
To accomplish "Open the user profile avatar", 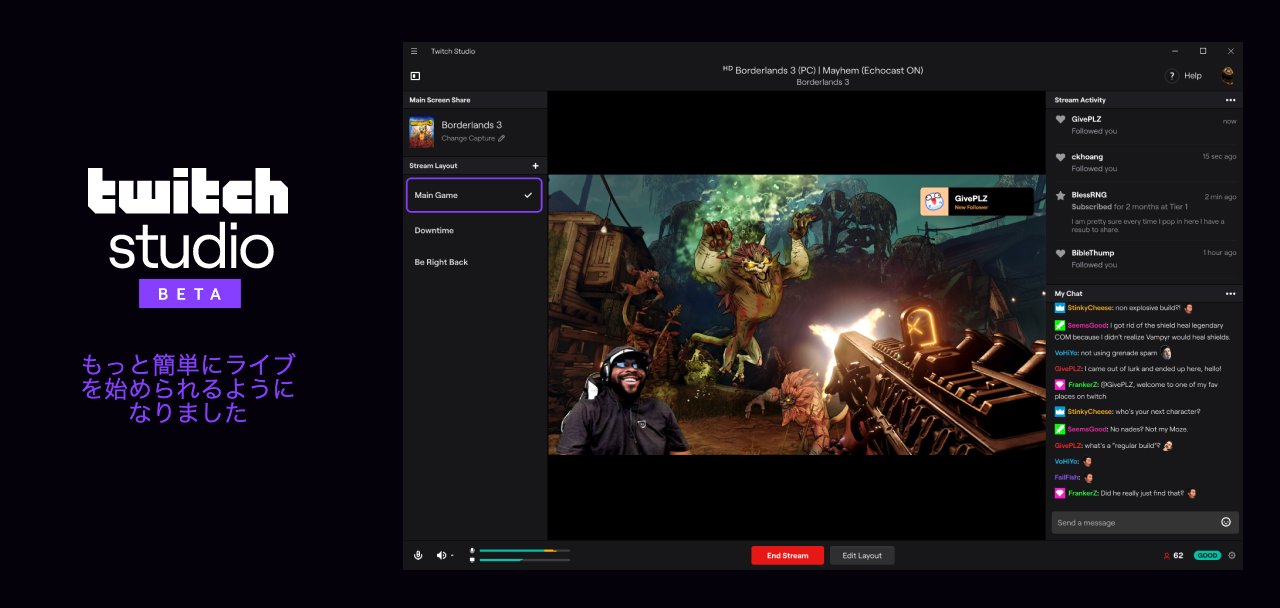I will (1227, 76).
